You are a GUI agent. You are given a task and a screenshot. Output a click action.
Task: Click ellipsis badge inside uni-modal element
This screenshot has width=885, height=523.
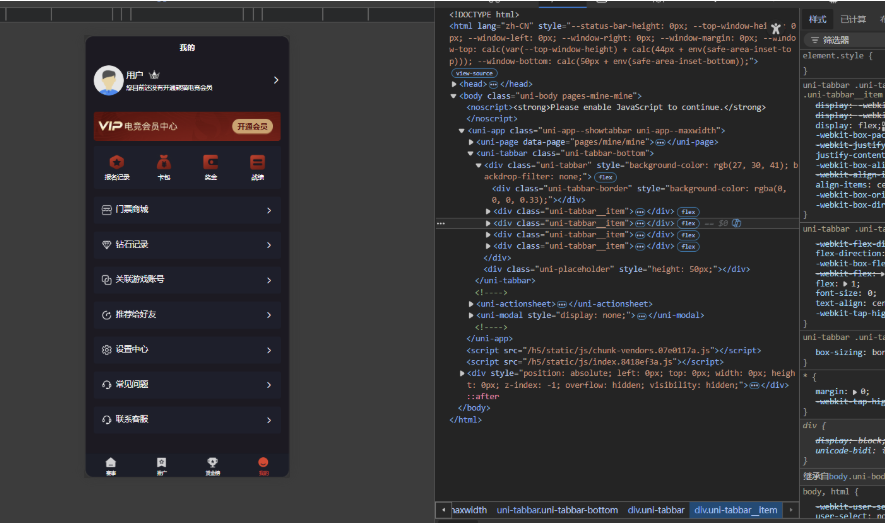[x=642, y=316]
